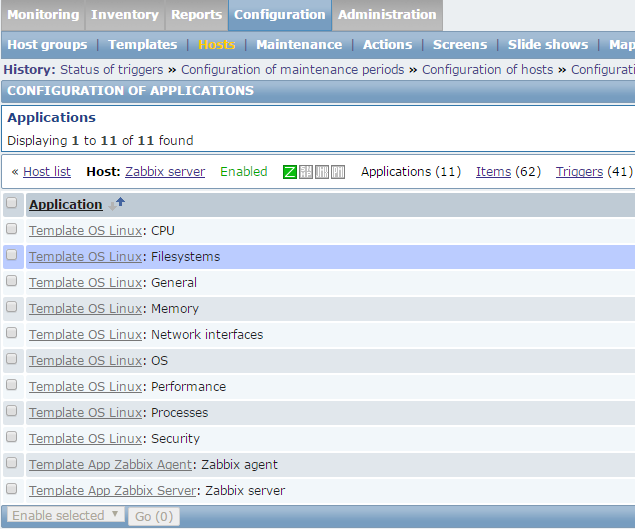Open Template OS Linux link in Network interfaces row
This screenshot has width=635, height=529.
click(x=85, y=335)
